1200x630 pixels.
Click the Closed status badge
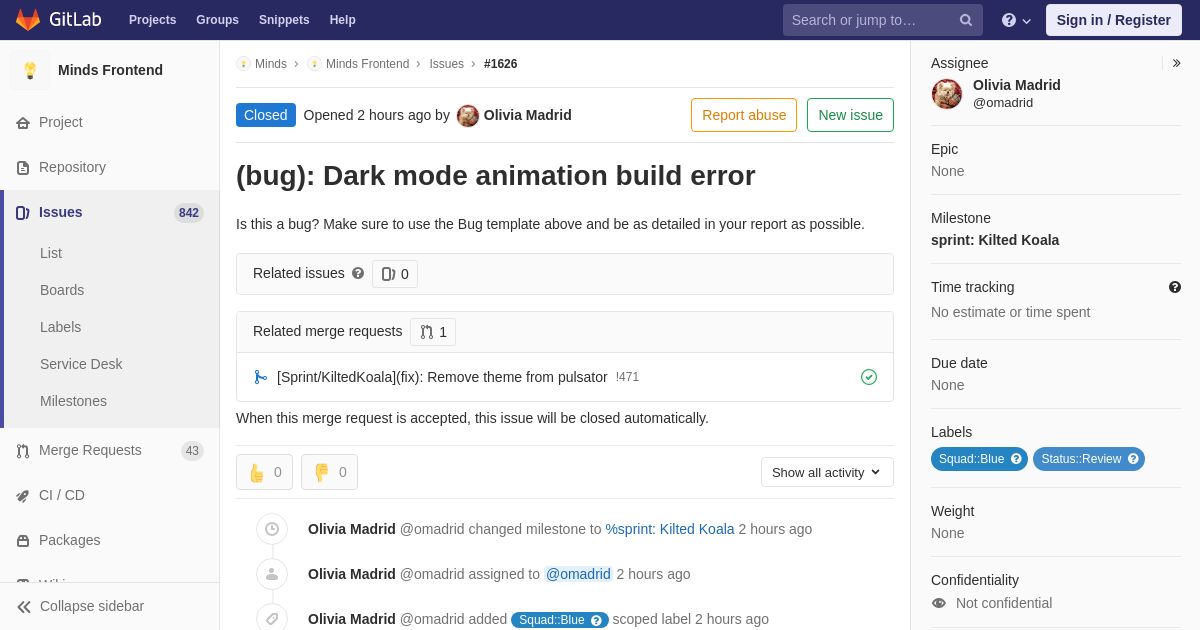pos(266,115)
